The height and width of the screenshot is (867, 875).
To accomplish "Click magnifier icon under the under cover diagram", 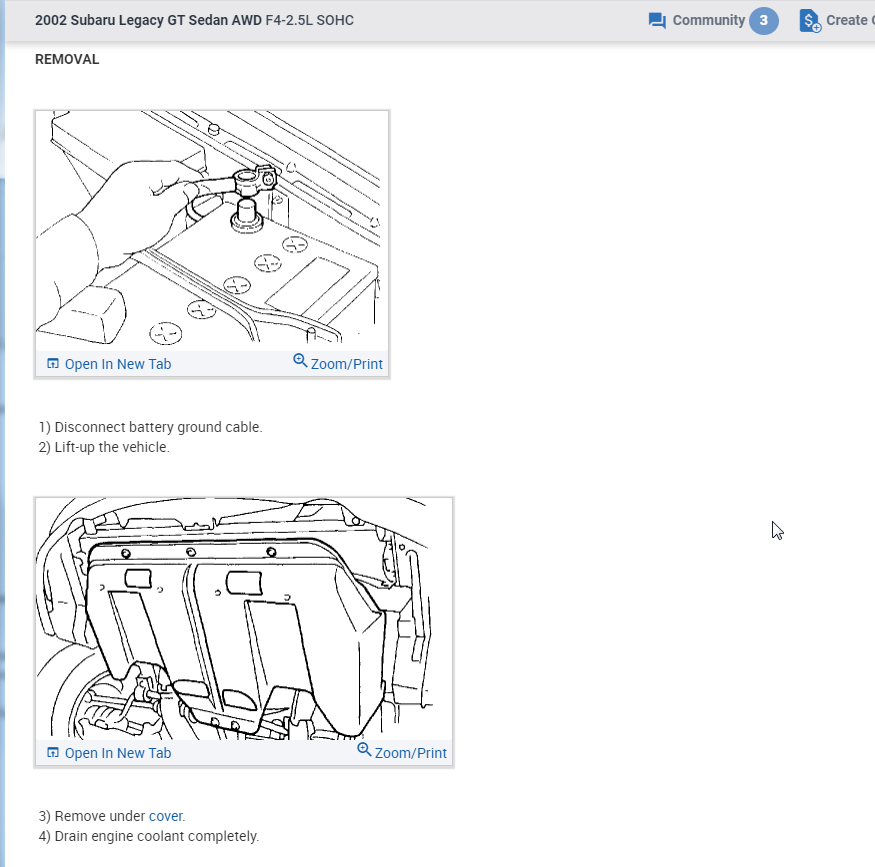I will 364,749.
